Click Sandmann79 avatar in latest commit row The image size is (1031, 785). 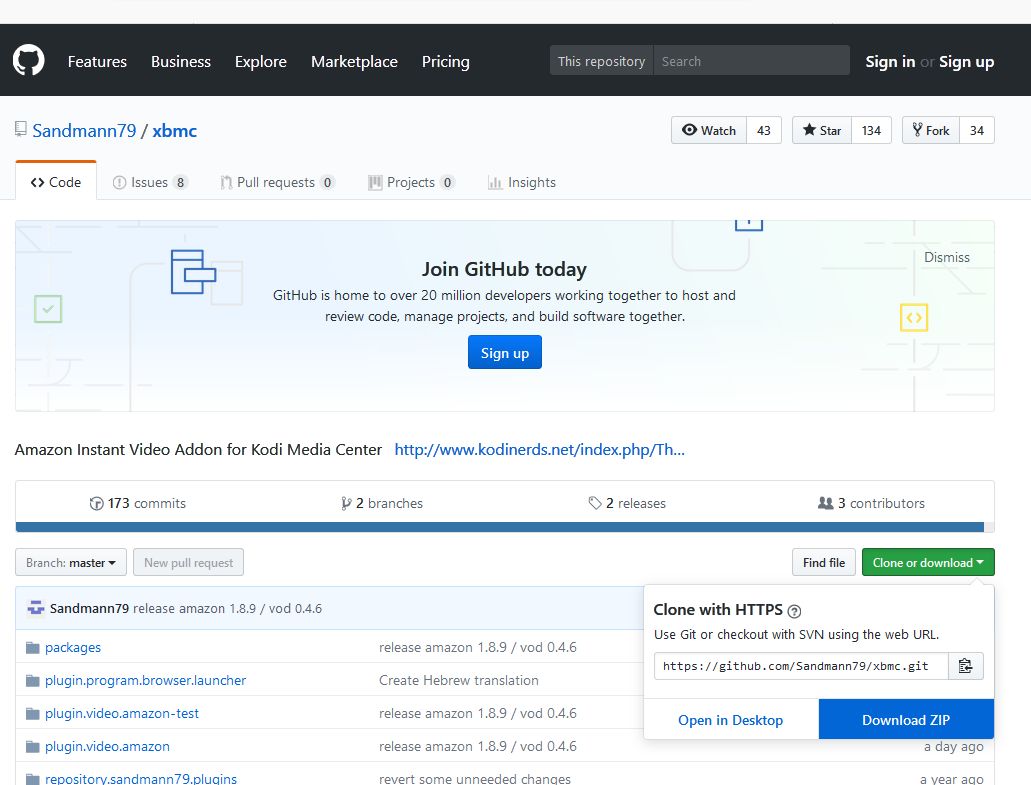(36, 608)
